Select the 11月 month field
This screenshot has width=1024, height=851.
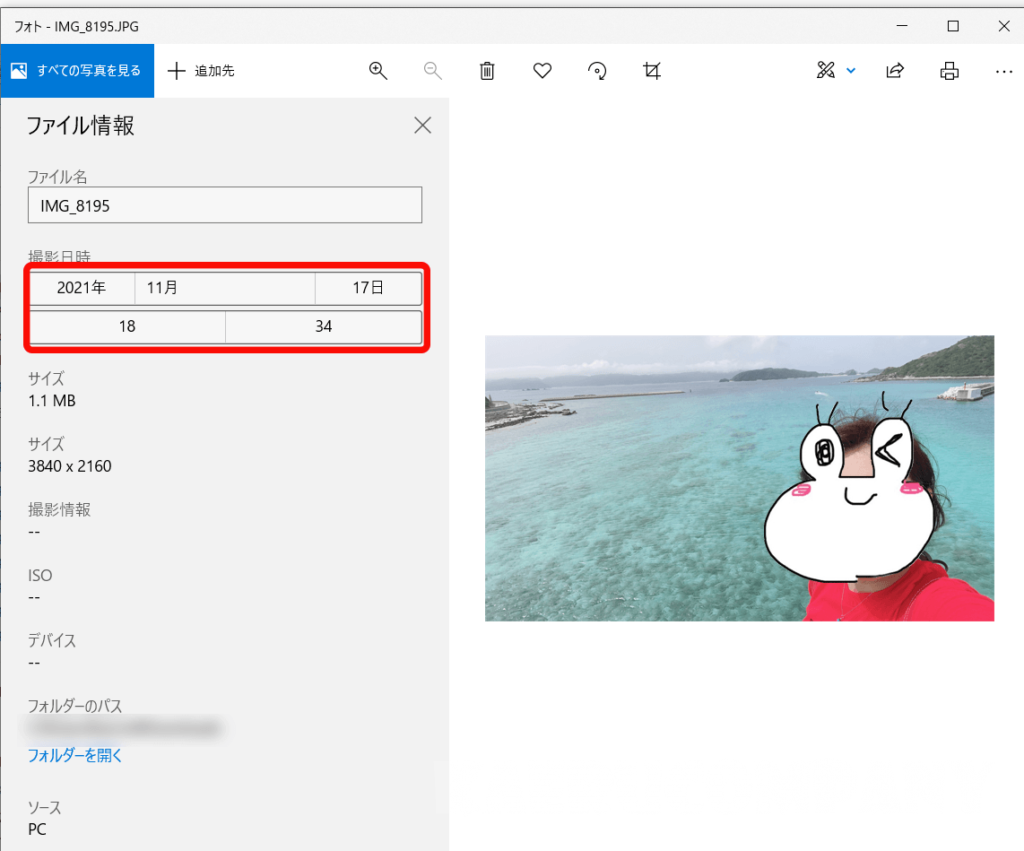tap(225, 288)
